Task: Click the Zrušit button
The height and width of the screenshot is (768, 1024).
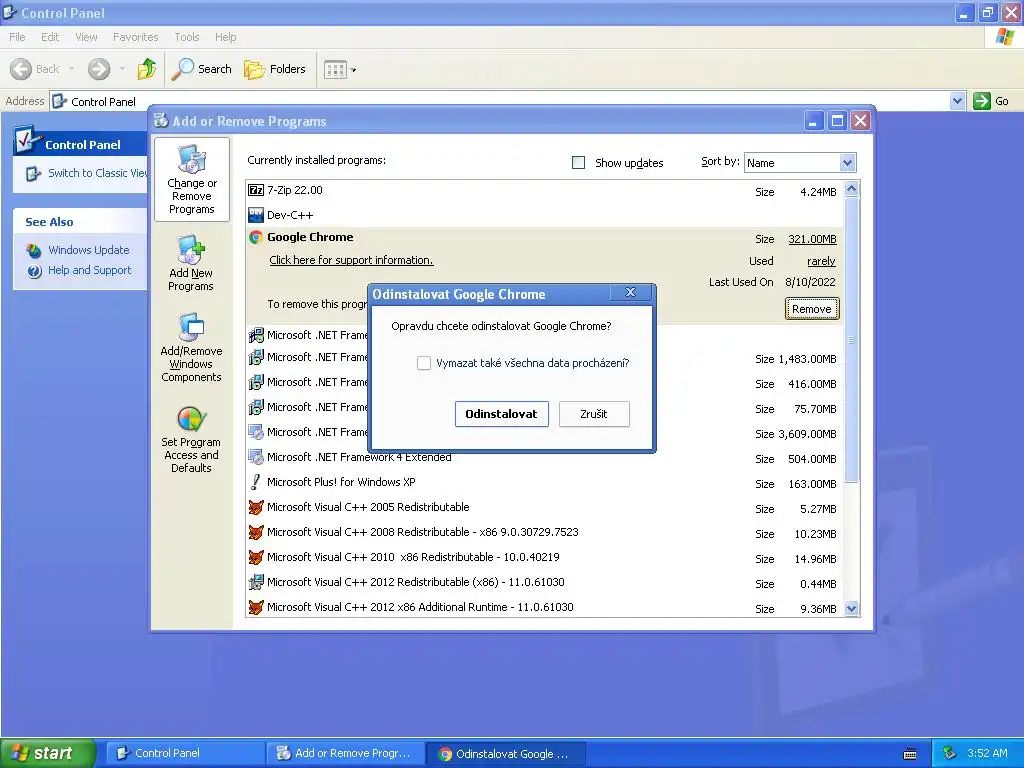Action: (594, 414)
